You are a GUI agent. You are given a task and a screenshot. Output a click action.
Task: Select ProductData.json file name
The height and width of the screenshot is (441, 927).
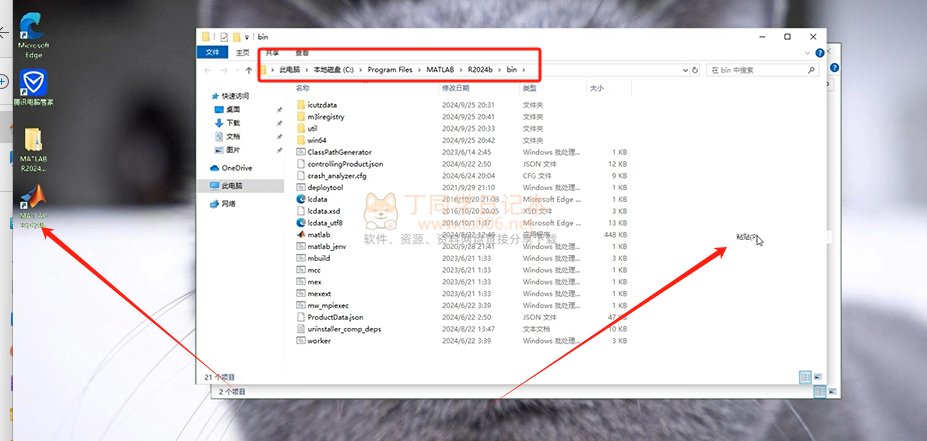335,317
